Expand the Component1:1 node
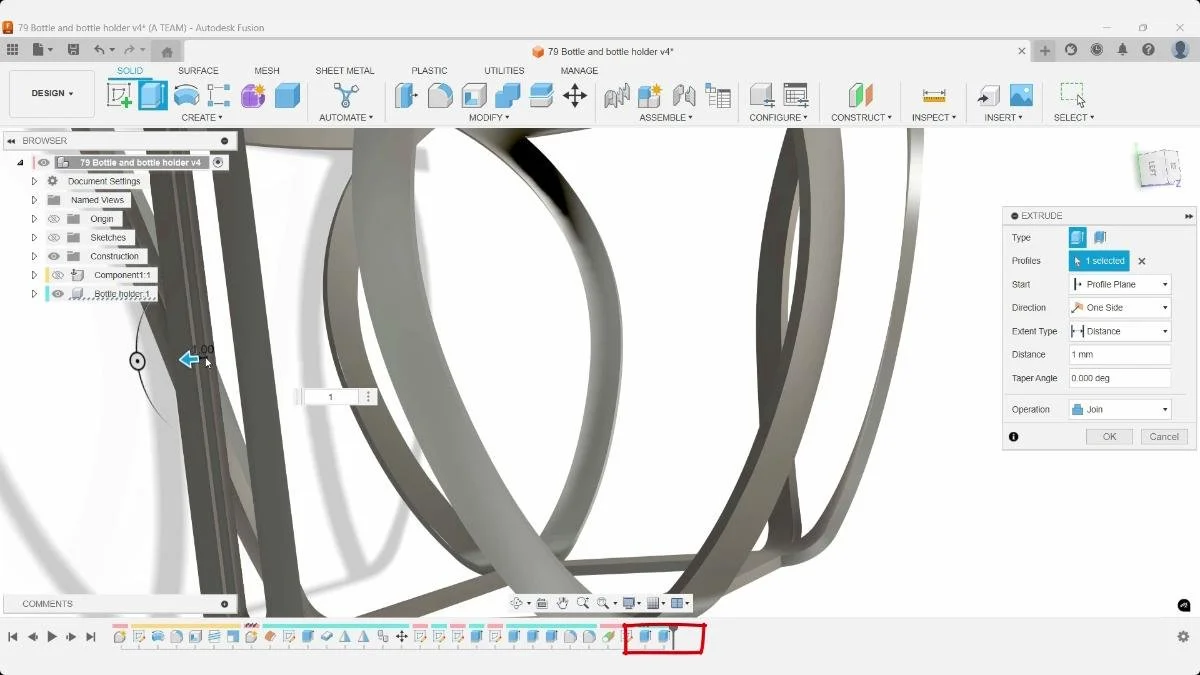Viewport: 1200px width, 675px height. [34, 275]
